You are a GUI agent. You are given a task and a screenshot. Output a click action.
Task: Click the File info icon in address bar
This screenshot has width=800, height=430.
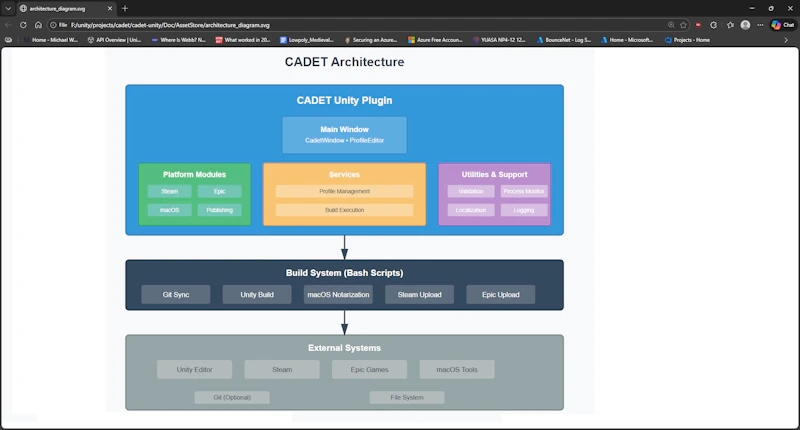[59, 25]
